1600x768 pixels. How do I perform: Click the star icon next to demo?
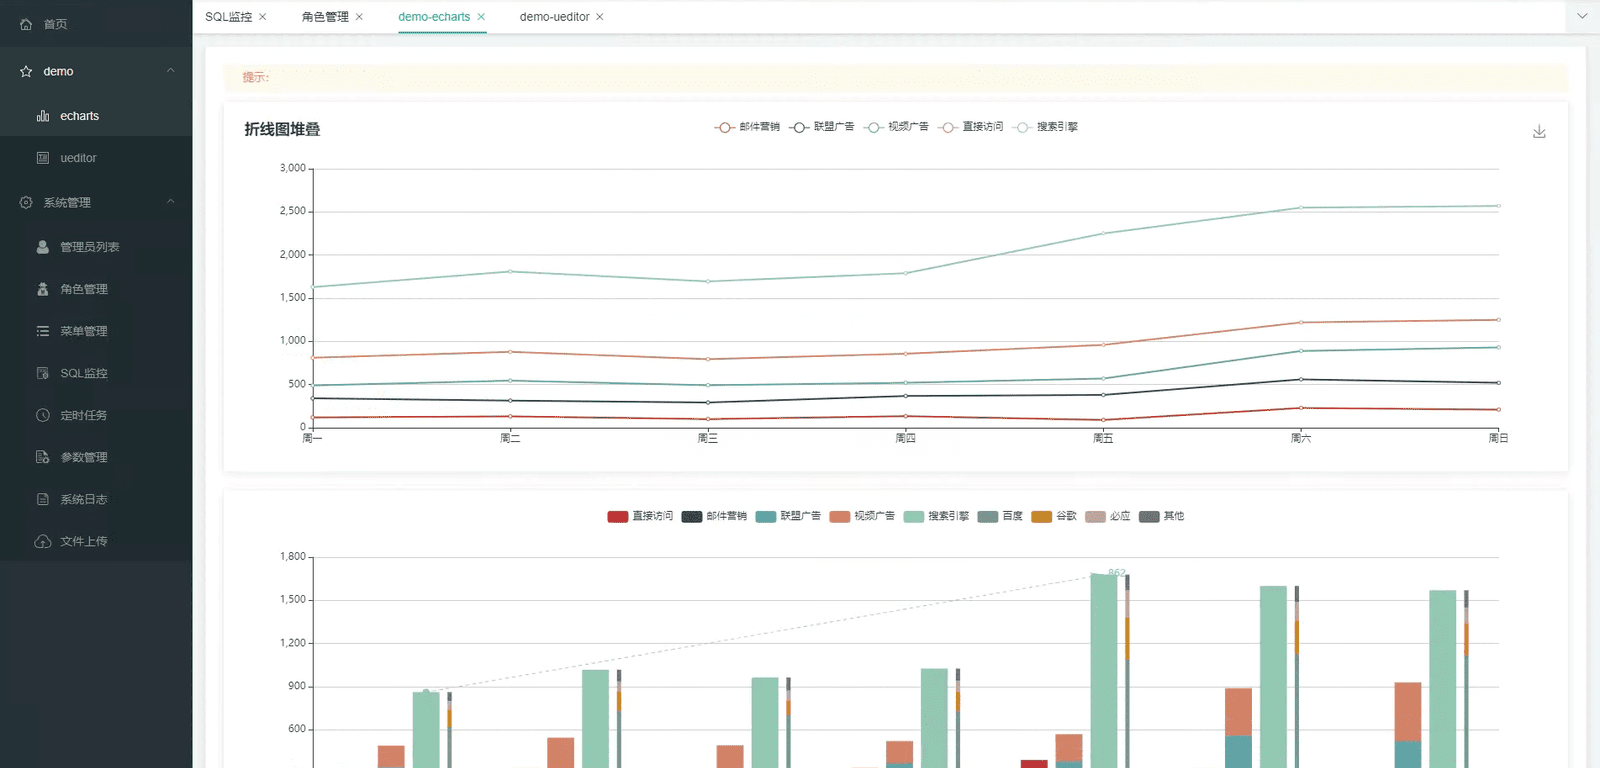click(26, 72)
